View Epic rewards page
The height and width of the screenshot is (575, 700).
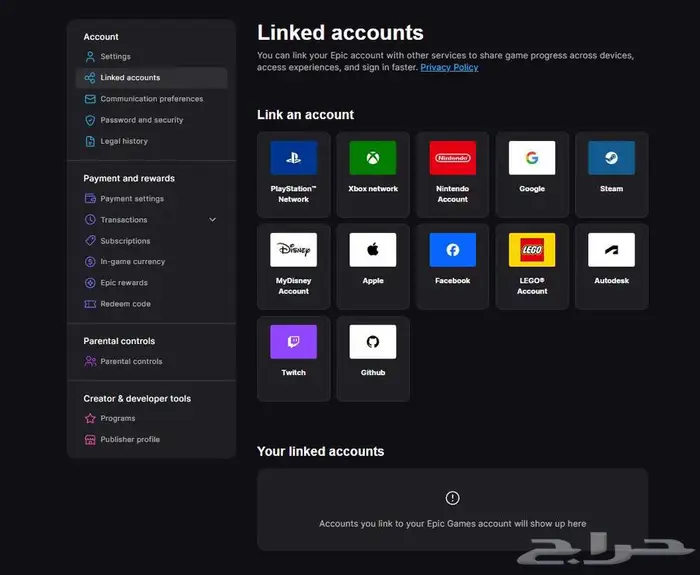(x=151, y=283)
